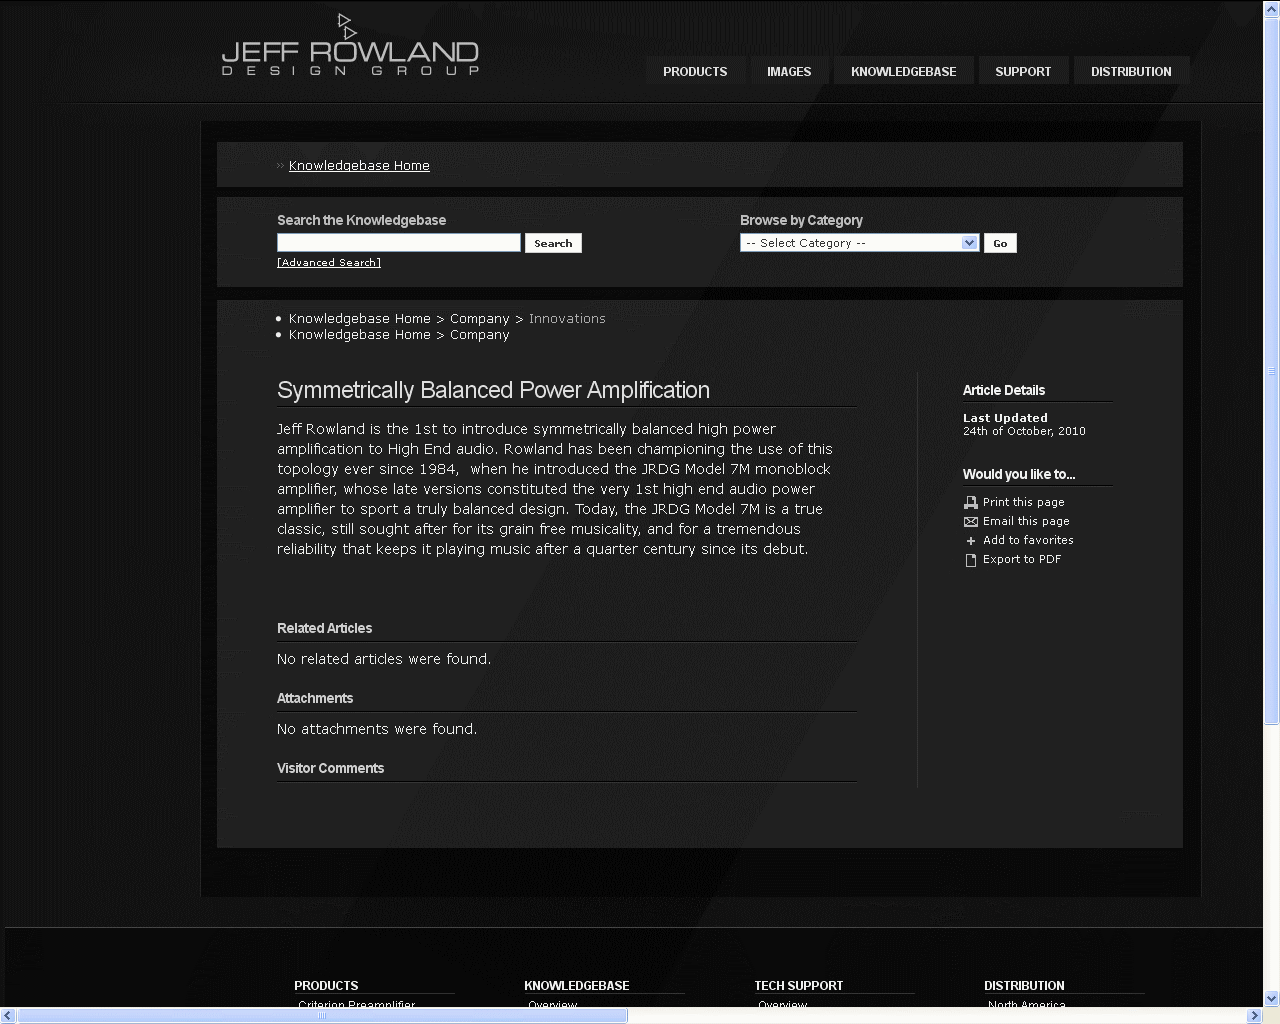This screenshot has width=1280, height=1024.
Task: Click the Attachments heading
Action: click(x=315, y=698)
